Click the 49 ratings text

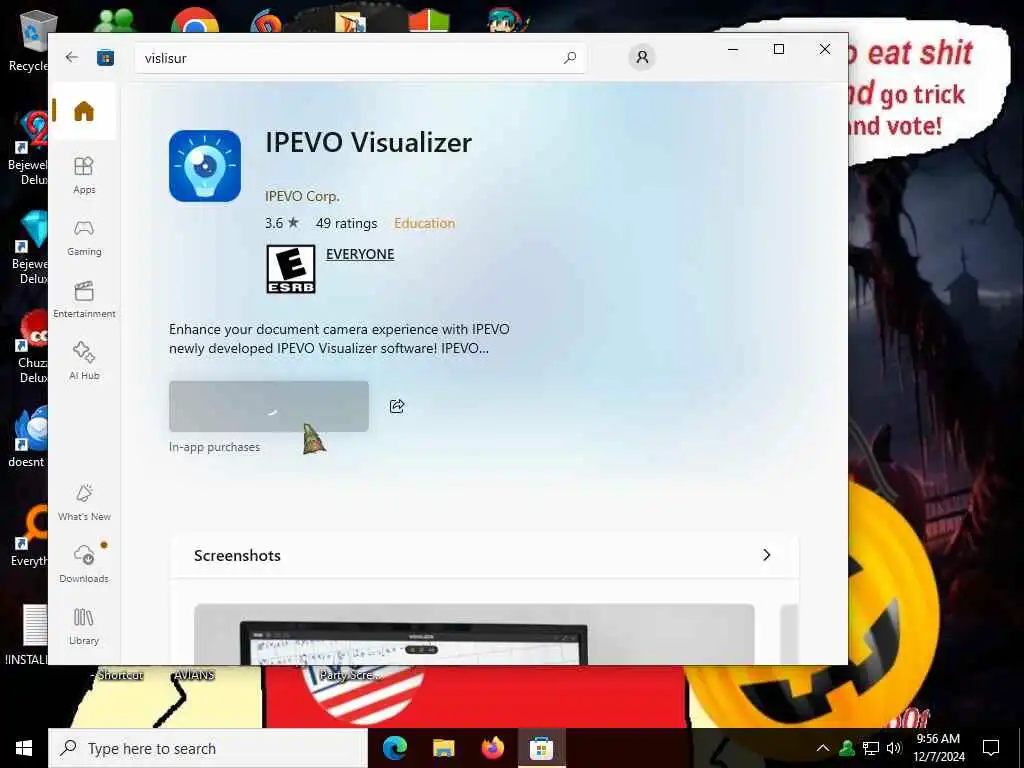coord(346,223)
